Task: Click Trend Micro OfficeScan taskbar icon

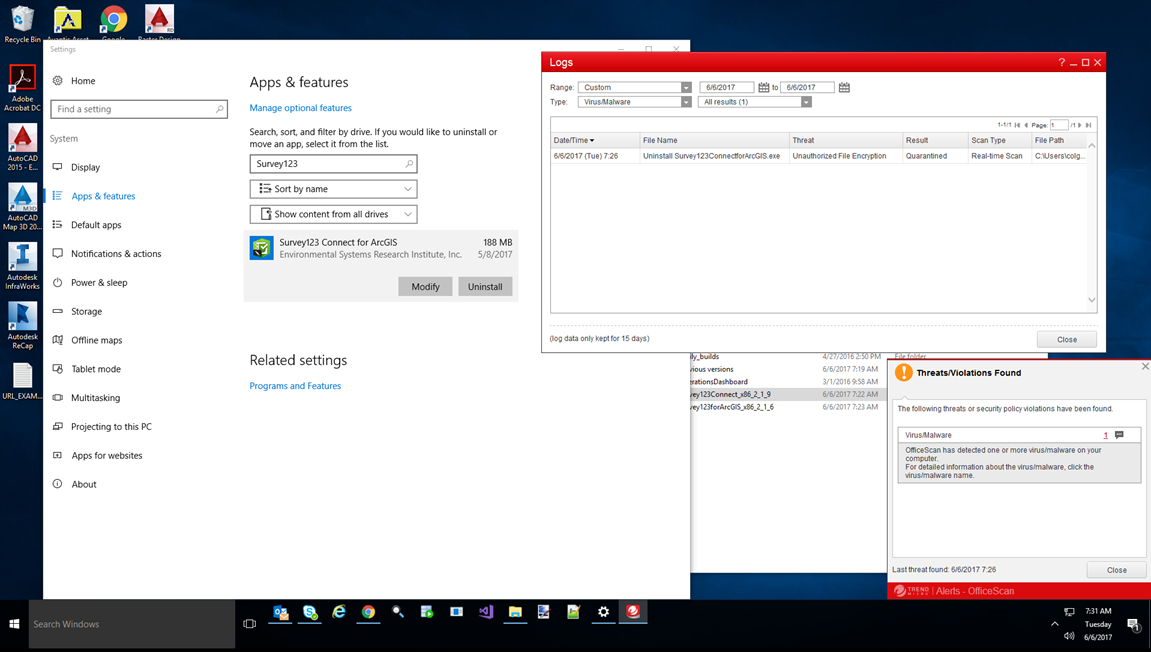Action: [x=633, y=612]
